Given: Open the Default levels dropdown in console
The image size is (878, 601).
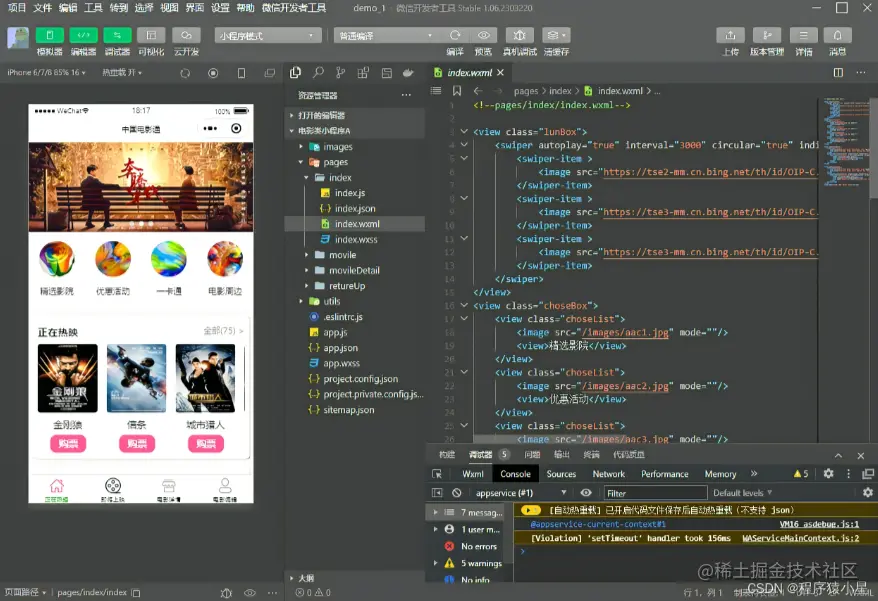Looking at the screenshot, I should pyautogui.click(x=742, y=493).
